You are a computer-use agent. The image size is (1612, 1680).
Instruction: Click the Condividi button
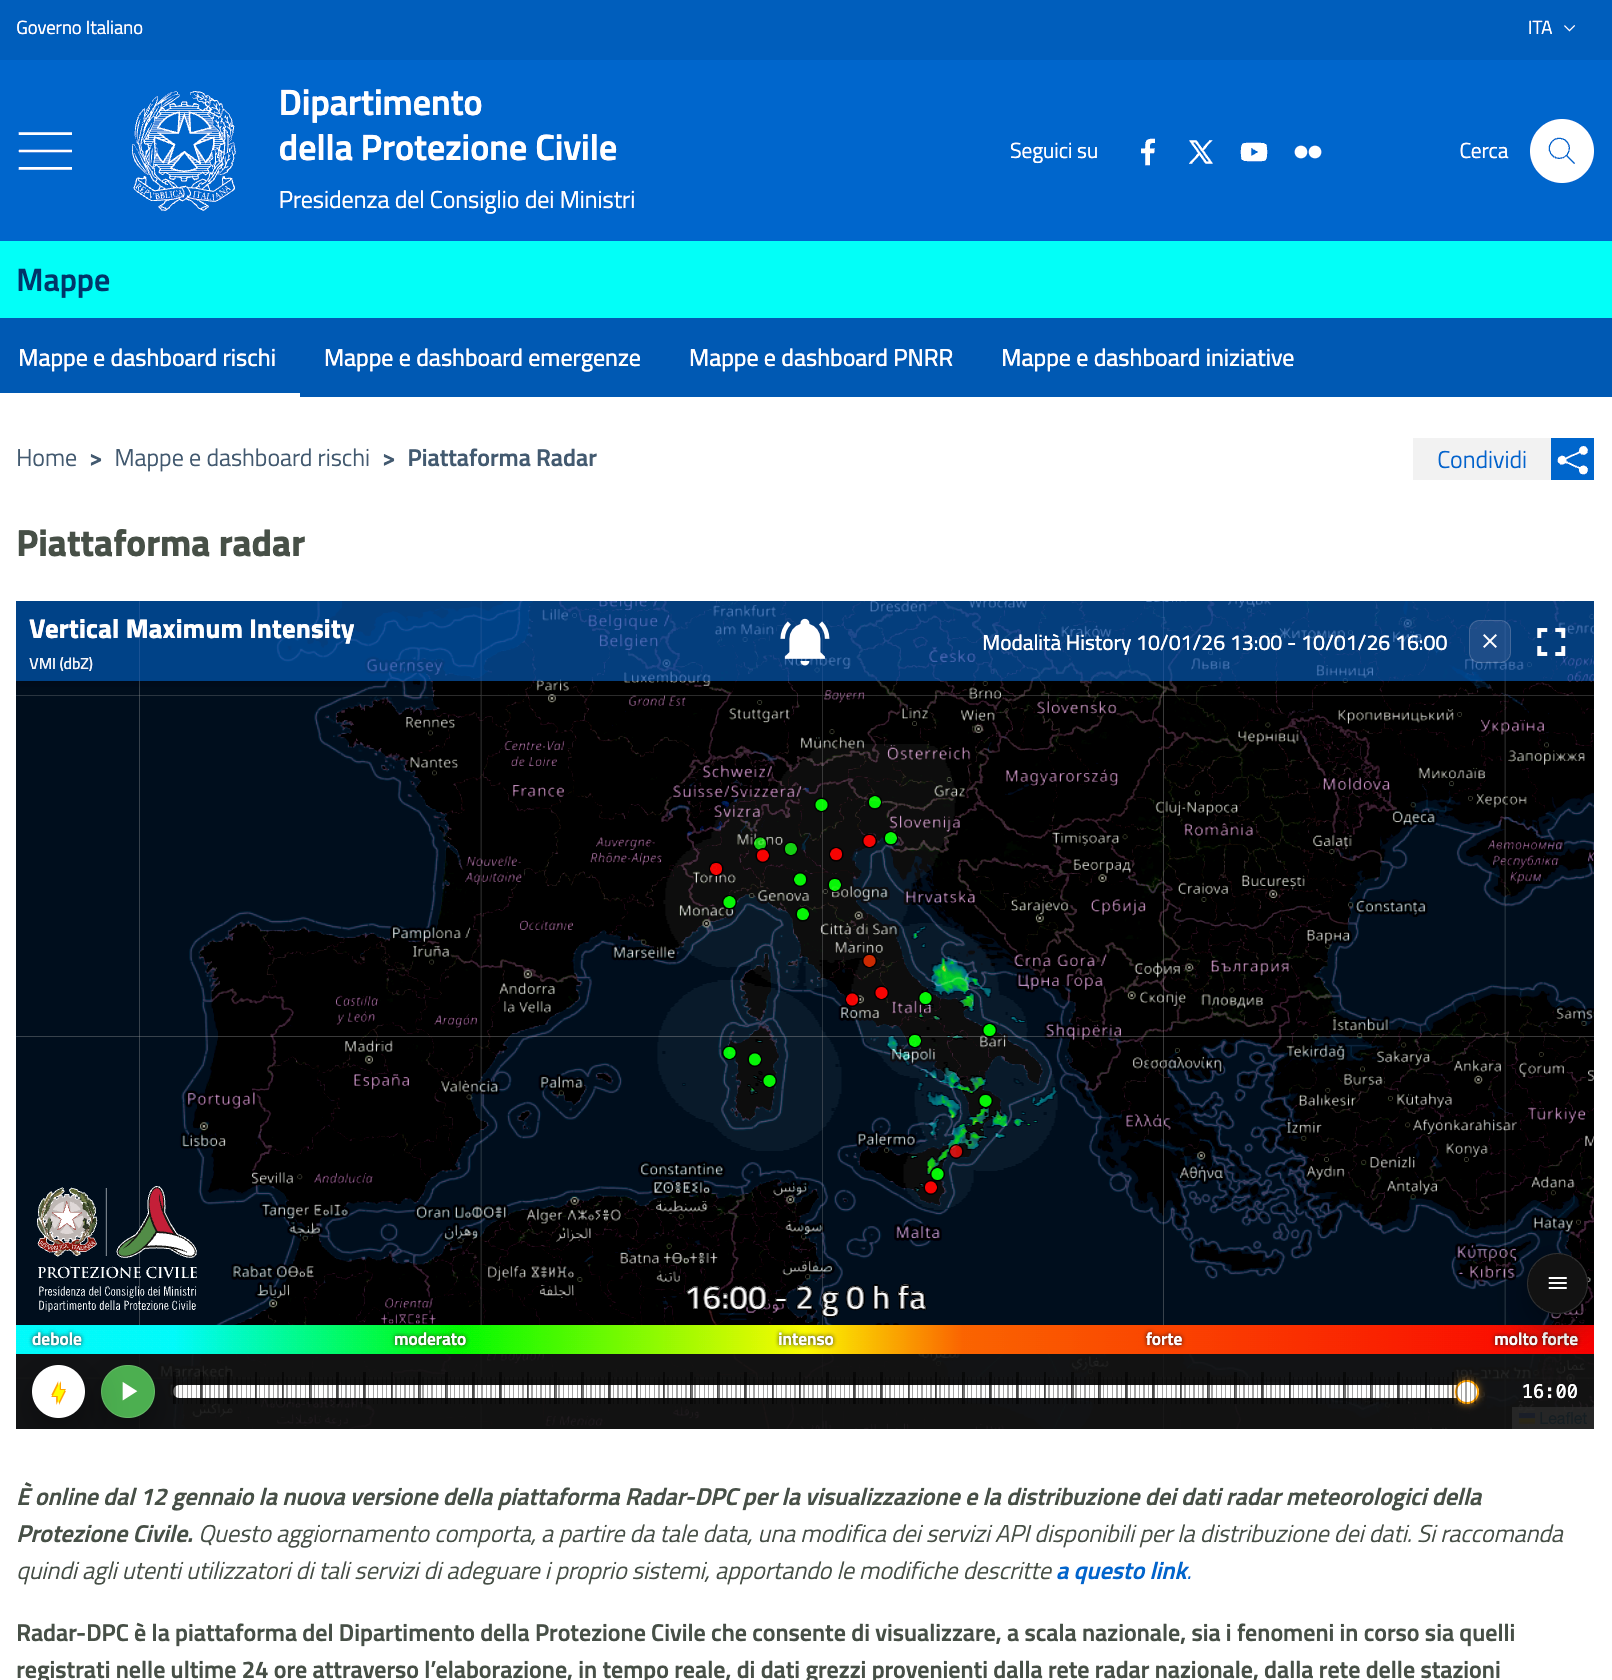click(1481, 460)
